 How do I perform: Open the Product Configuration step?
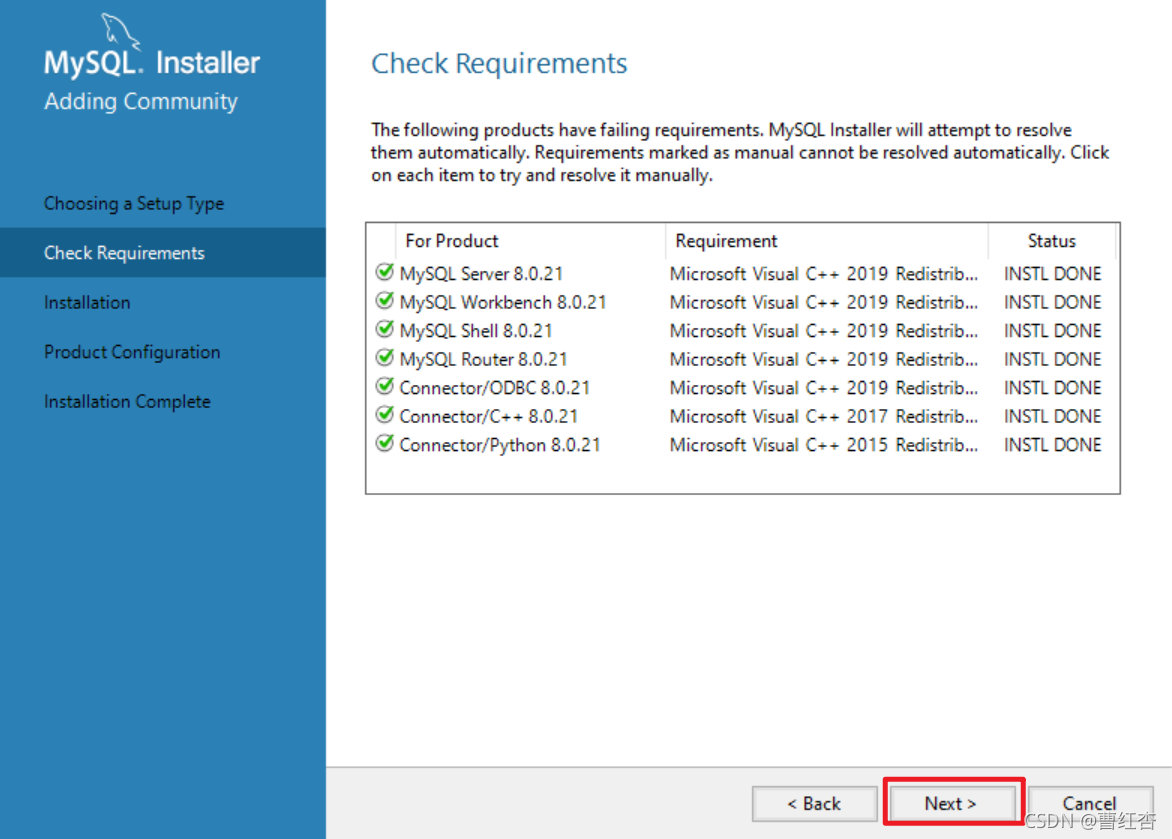[x=132, y=352]
